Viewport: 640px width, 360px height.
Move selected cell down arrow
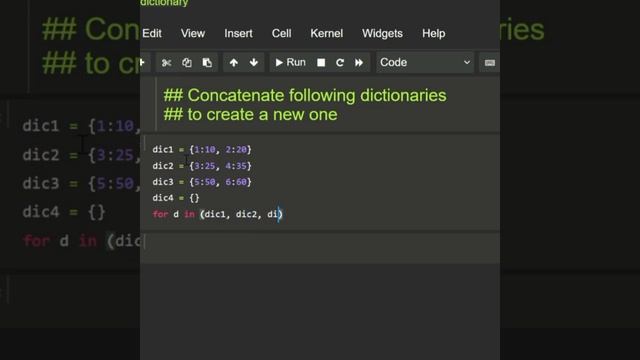[x=253, y=62]
